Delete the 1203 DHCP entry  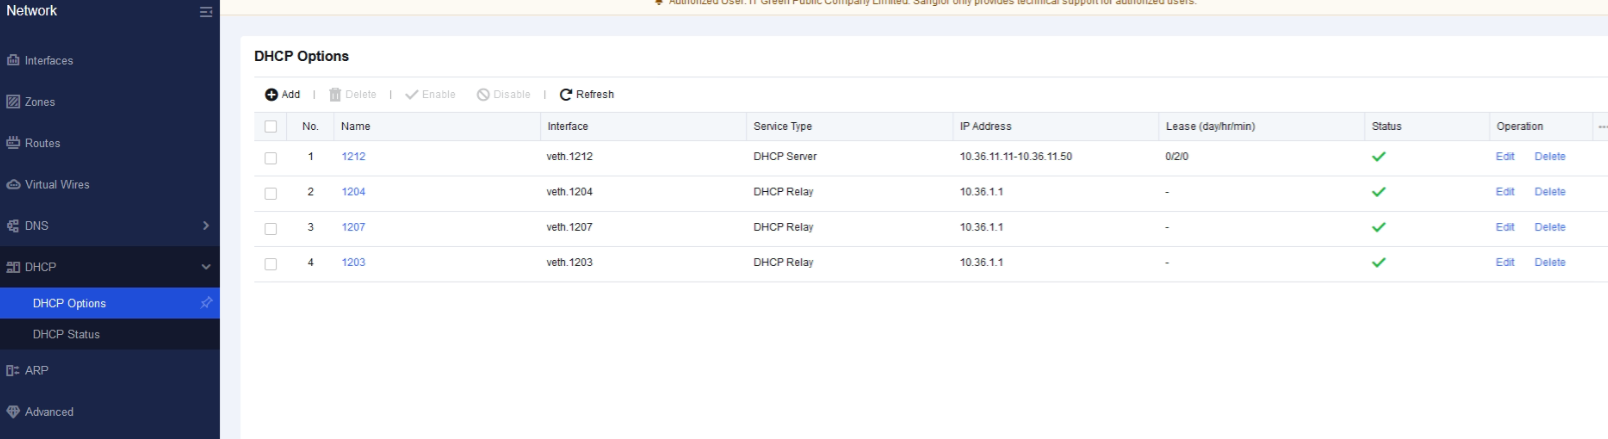1550,262
